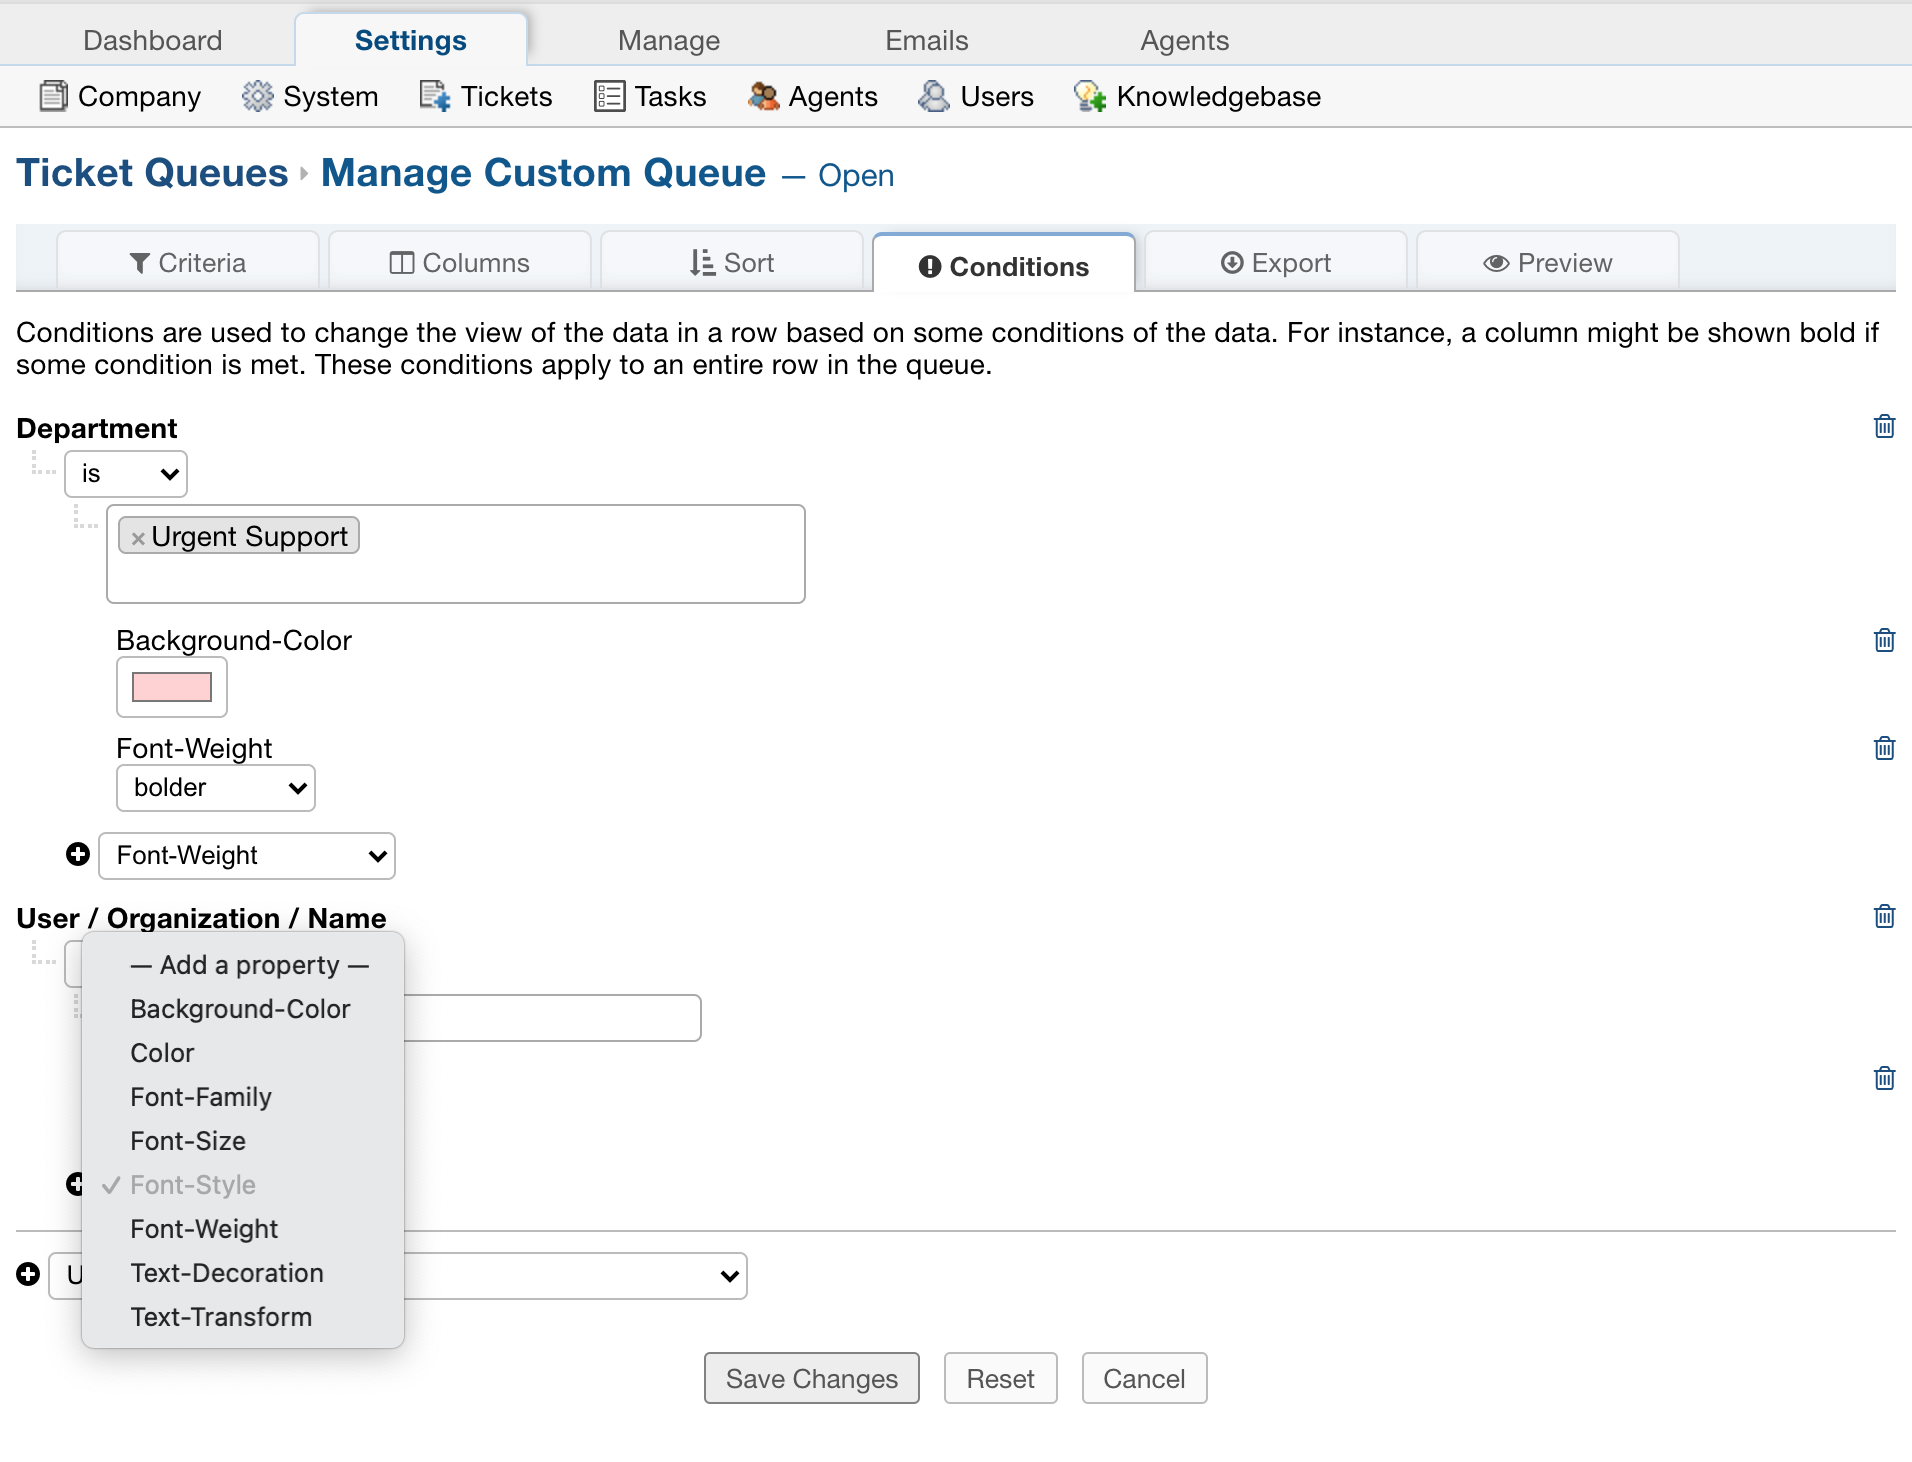Viewport: 1912px width, 1462px height.
Task: Click the plus icon to add another property
Action: [78, 855]
